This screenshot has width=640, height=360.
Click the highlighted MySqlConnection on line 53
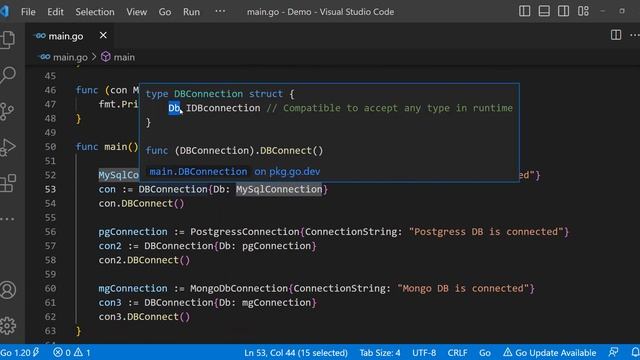(279, 189)
